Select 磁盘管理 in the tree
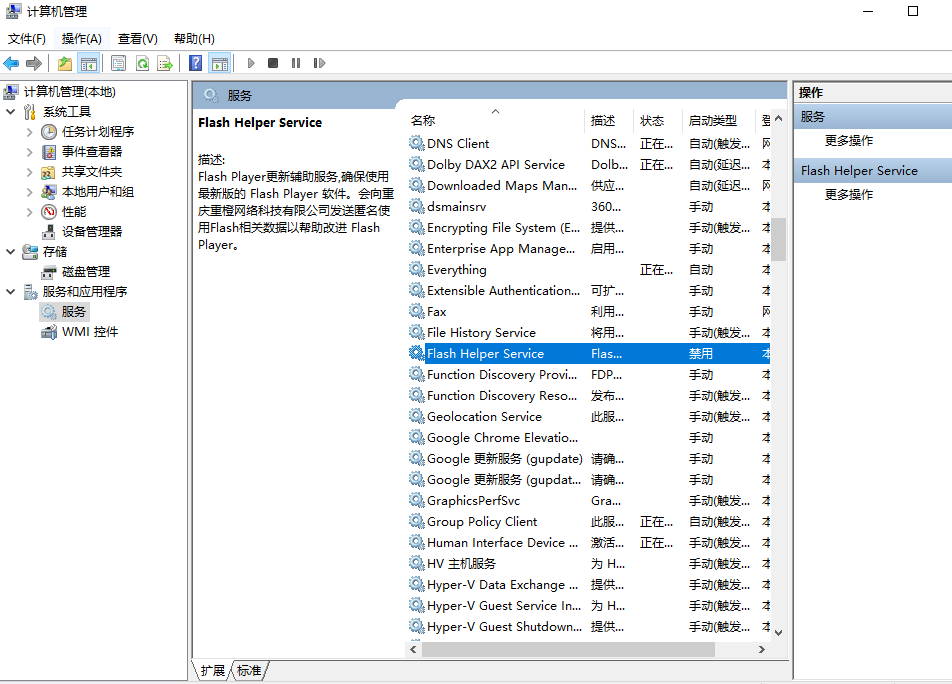The height and width of the screenshot is (684, 952). [86, 272]
